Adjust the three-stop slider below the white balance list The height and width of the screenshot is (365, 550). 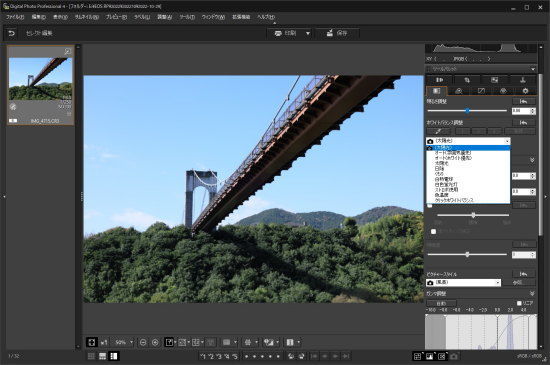tap(473, 215)
